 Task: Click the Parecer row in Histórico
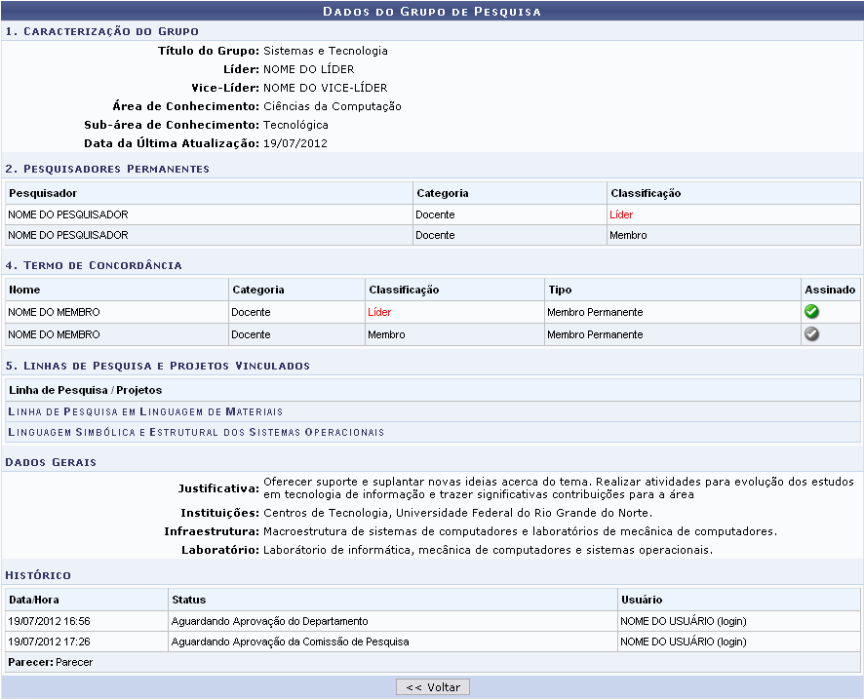[50, 662]
